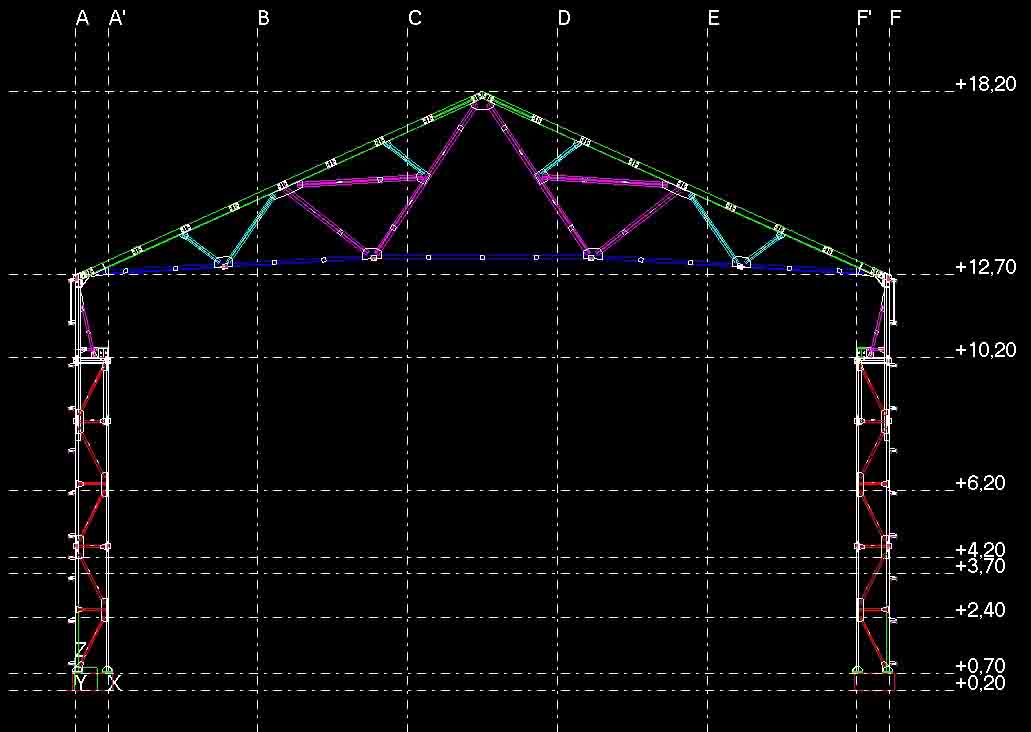Click the grid axis label B
Viewport: 1031px width, 732px height.
click(263, 18)
